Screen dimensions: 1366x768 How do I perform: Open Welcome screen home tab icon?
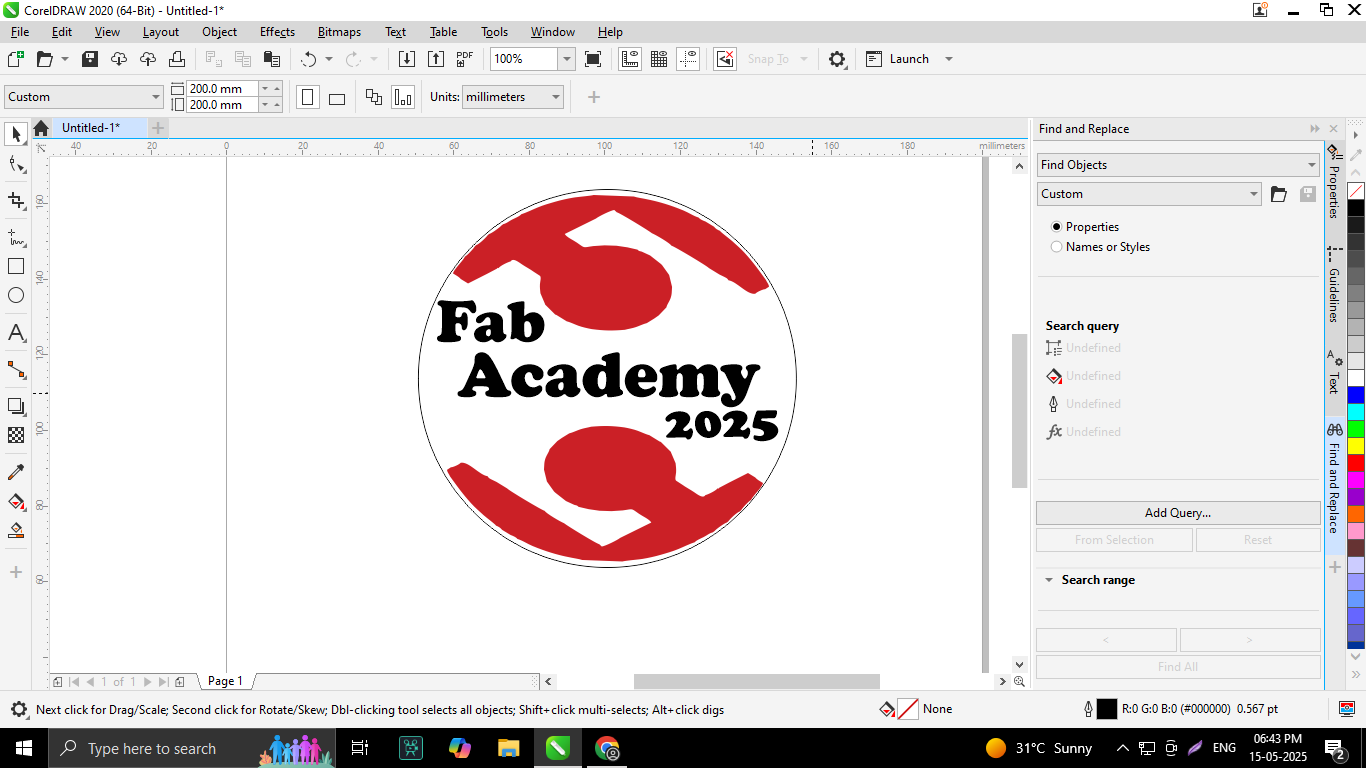pyautogui.click(x=41, y=128)
